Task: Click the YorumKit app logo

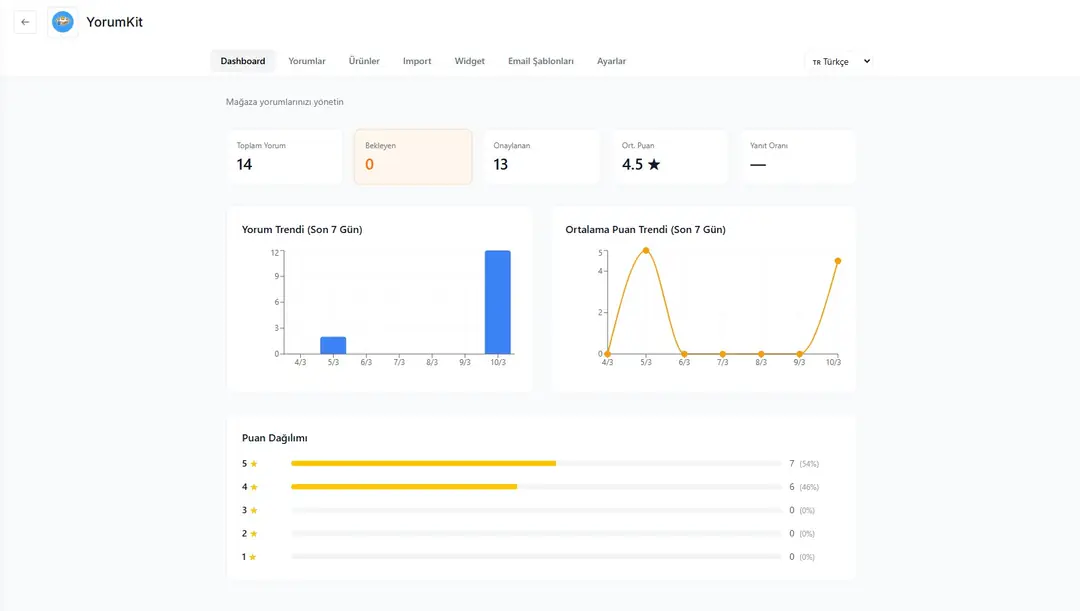Action: coord(63,22)
